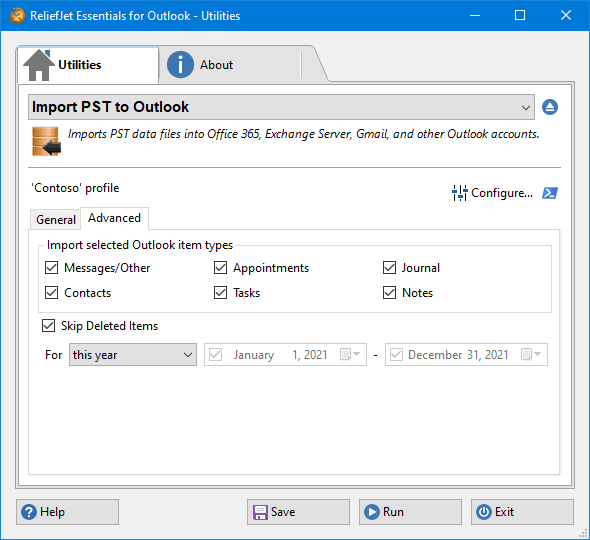Toggle Skip Deleted Items option

pos(49,326)
